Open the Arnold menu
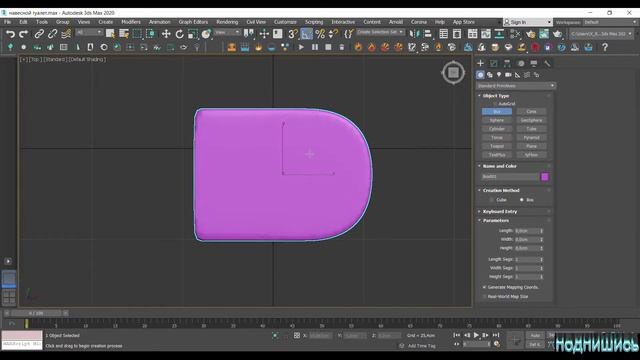This screenshot has width=640, height=360. coord(396,22)
